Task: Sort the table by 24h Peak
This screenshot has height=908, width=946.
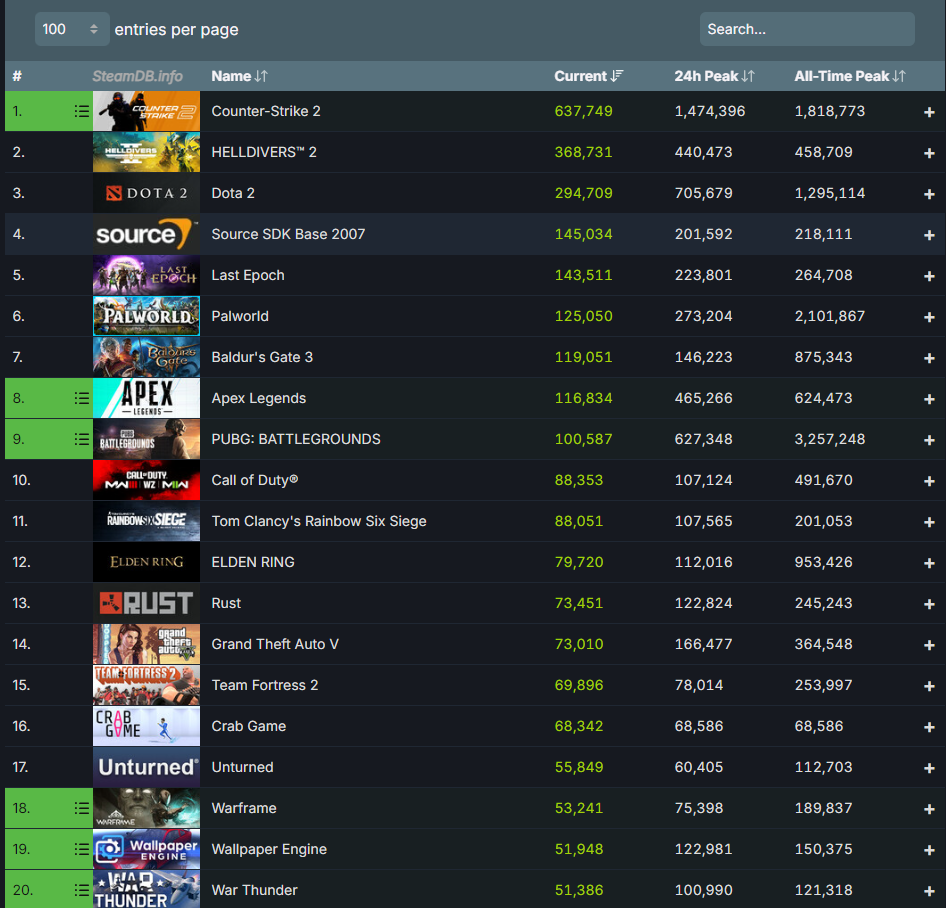Action: pyautogui.click(x=710, y=75)
